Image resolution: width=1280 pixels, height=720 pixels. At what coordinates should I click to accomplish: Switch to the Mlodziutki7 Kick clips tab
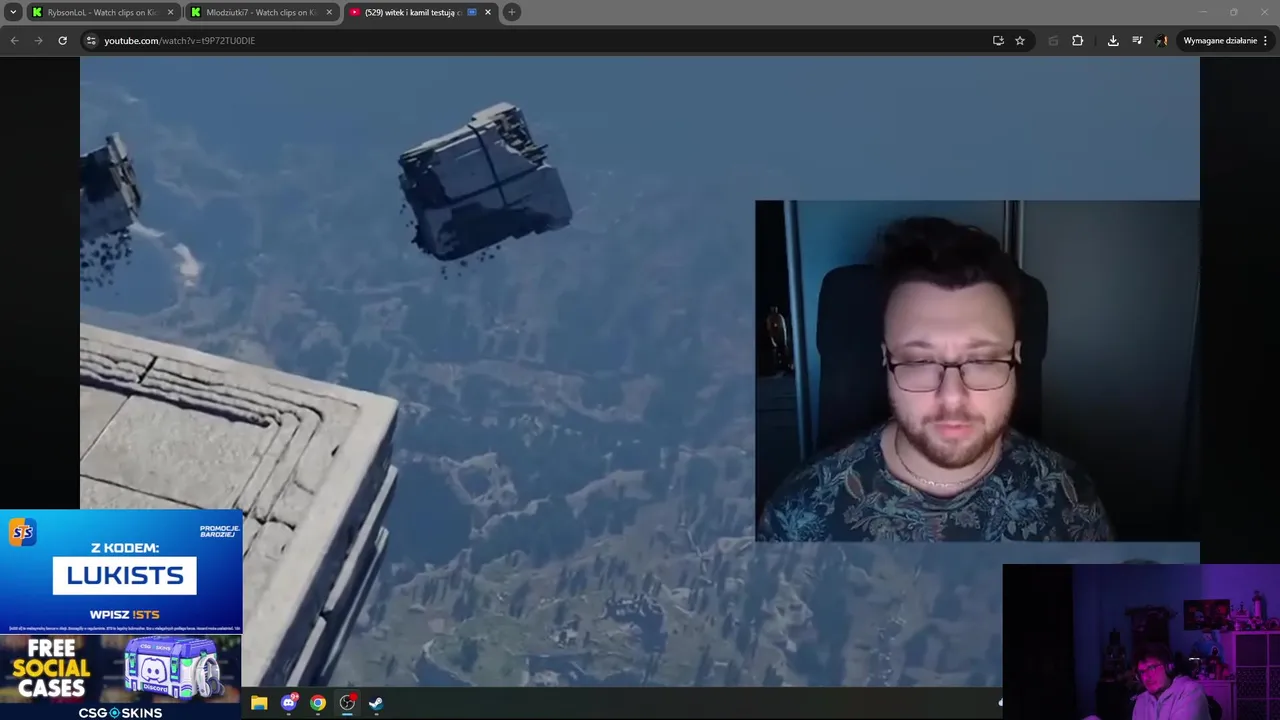(x=261, y=12)
